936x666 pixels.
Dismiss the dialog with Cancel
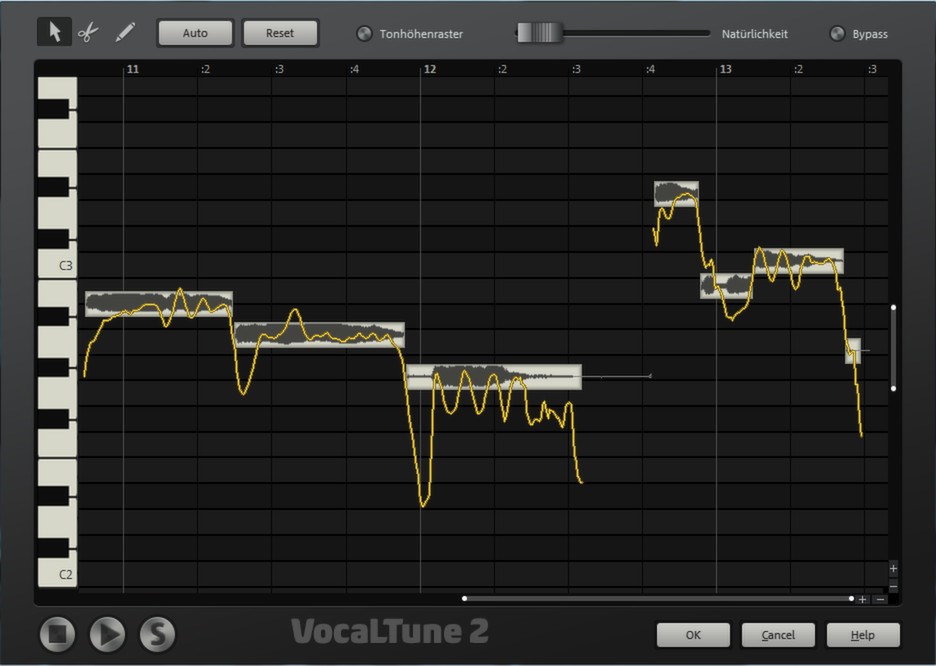coord(777,634)
